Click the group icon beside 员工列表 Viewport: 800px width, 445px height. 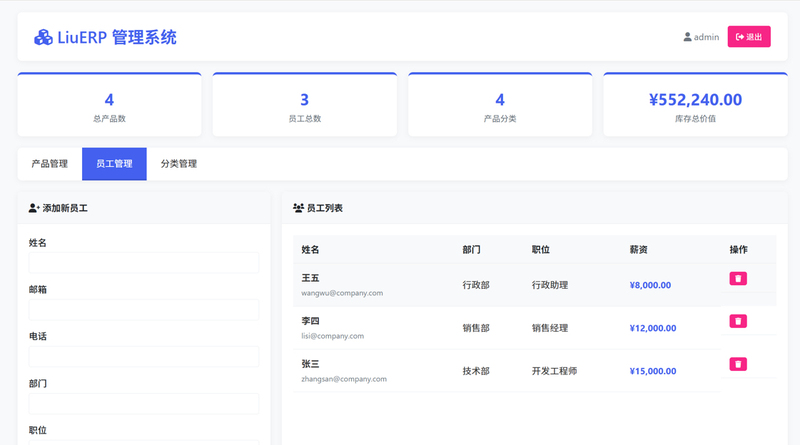pos(298,208)
